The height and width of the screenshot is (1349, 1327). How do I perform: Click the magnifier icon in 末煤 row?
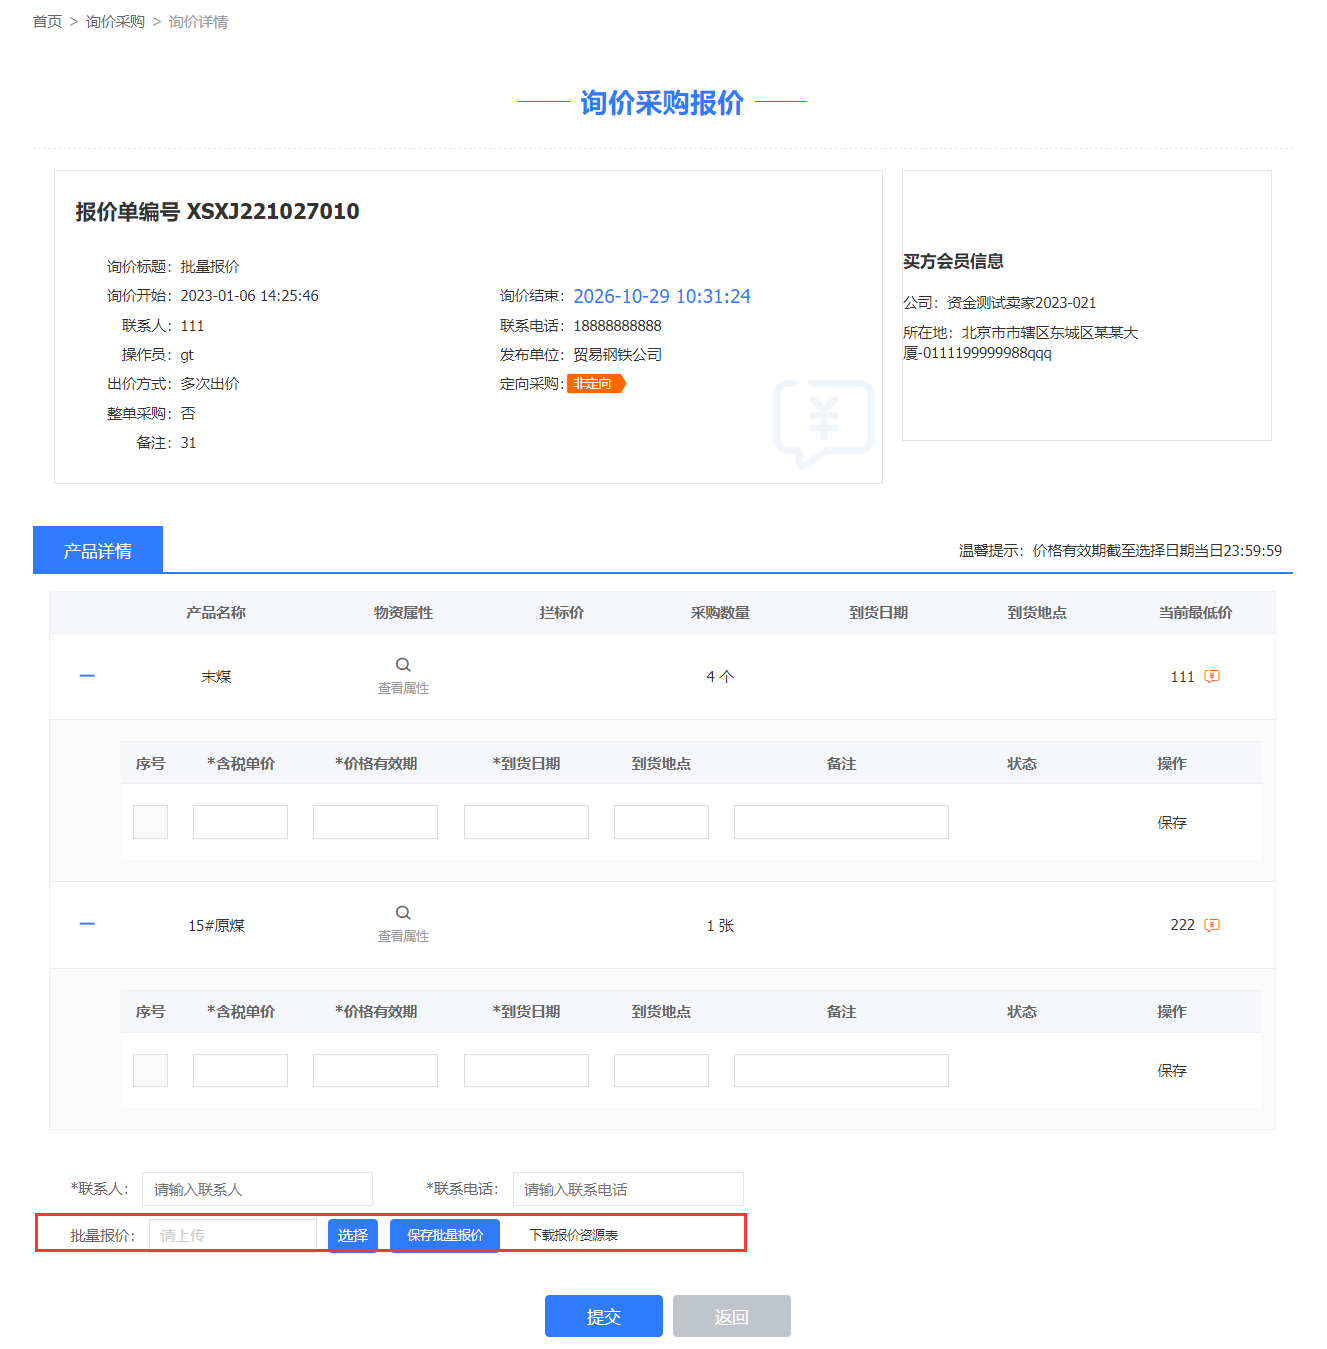pyautogui.click(x=403, y=665)
